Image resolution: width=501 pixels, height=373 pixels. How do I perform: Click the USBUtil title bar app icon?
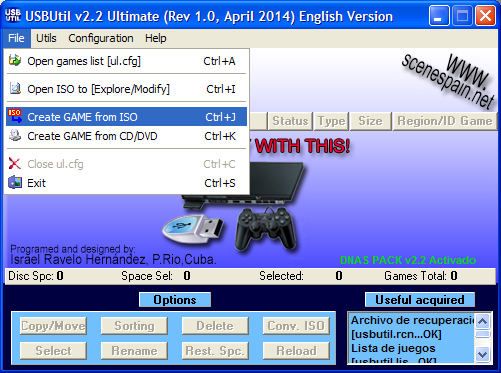point(13,15)
